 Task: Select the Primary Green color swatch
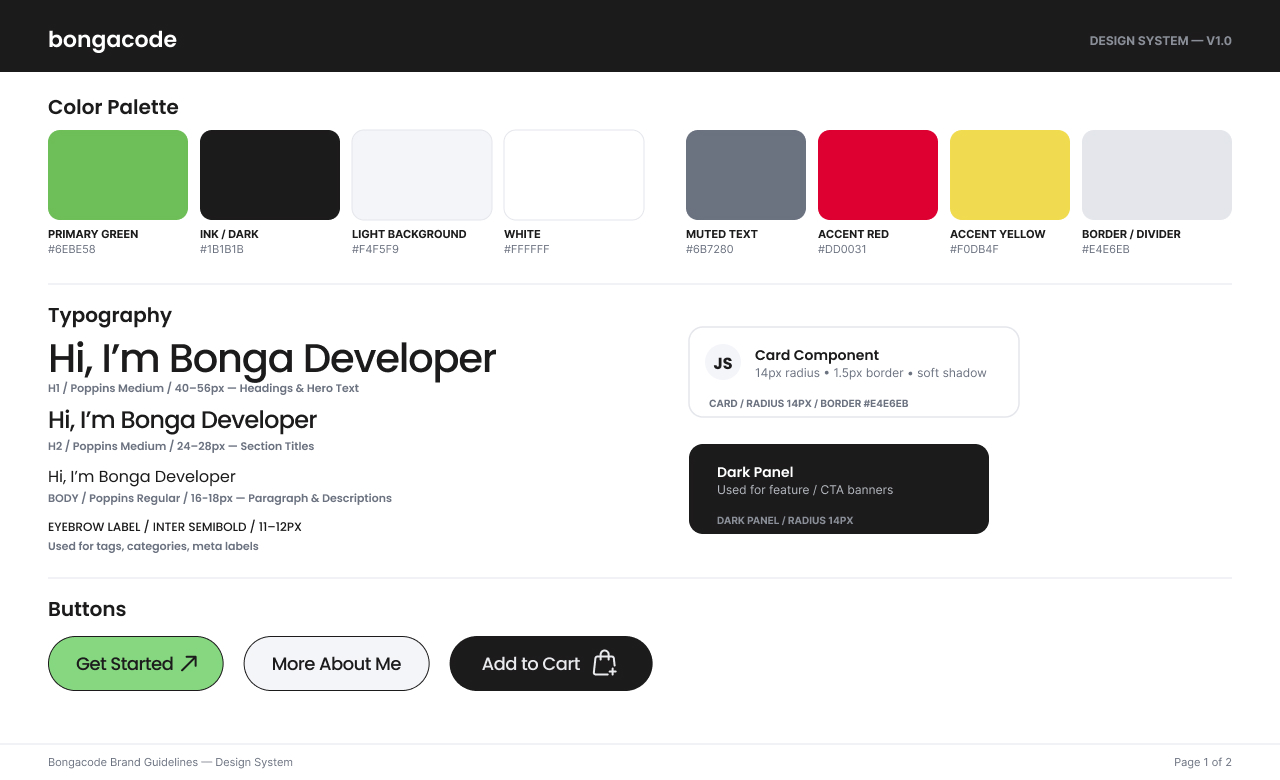point(118,175)
